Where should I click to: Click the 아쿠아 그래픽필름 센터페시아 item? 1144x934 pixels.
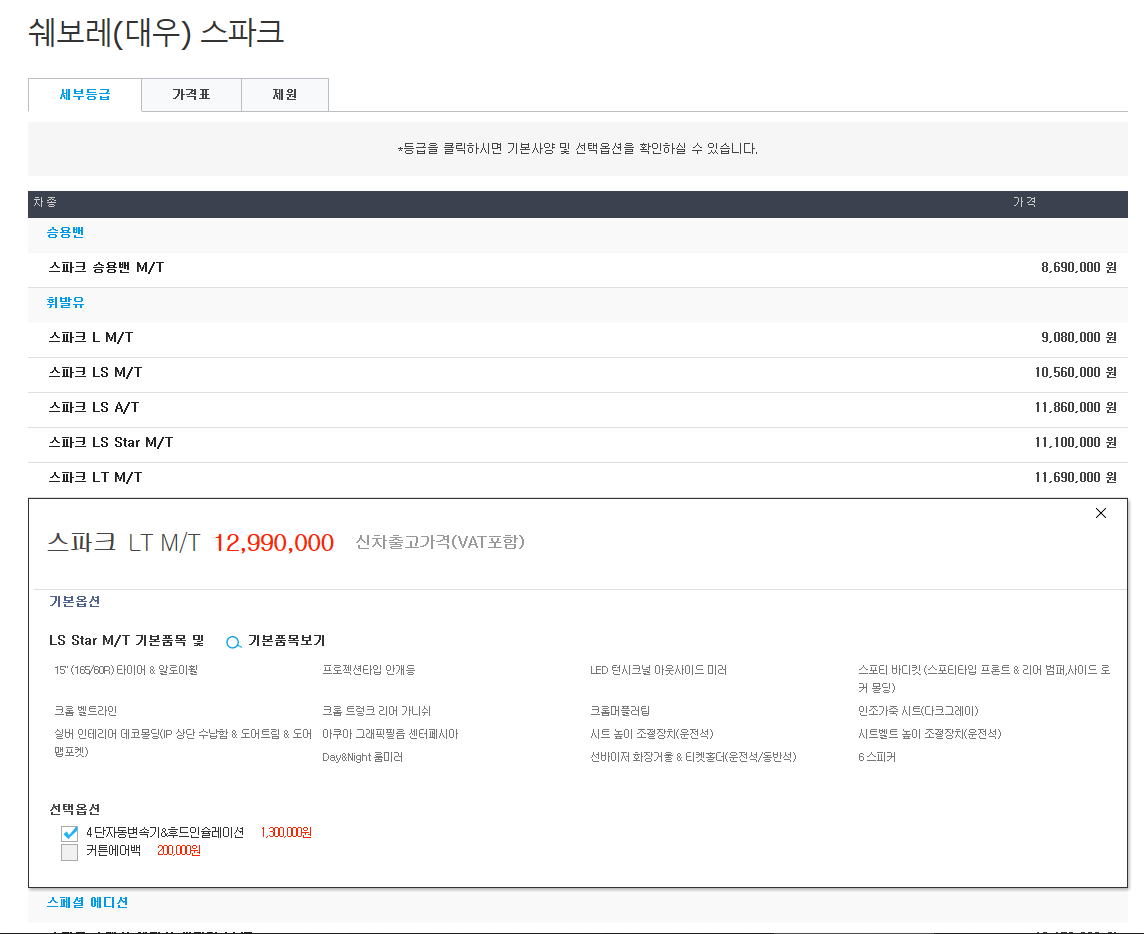[390, 735]
